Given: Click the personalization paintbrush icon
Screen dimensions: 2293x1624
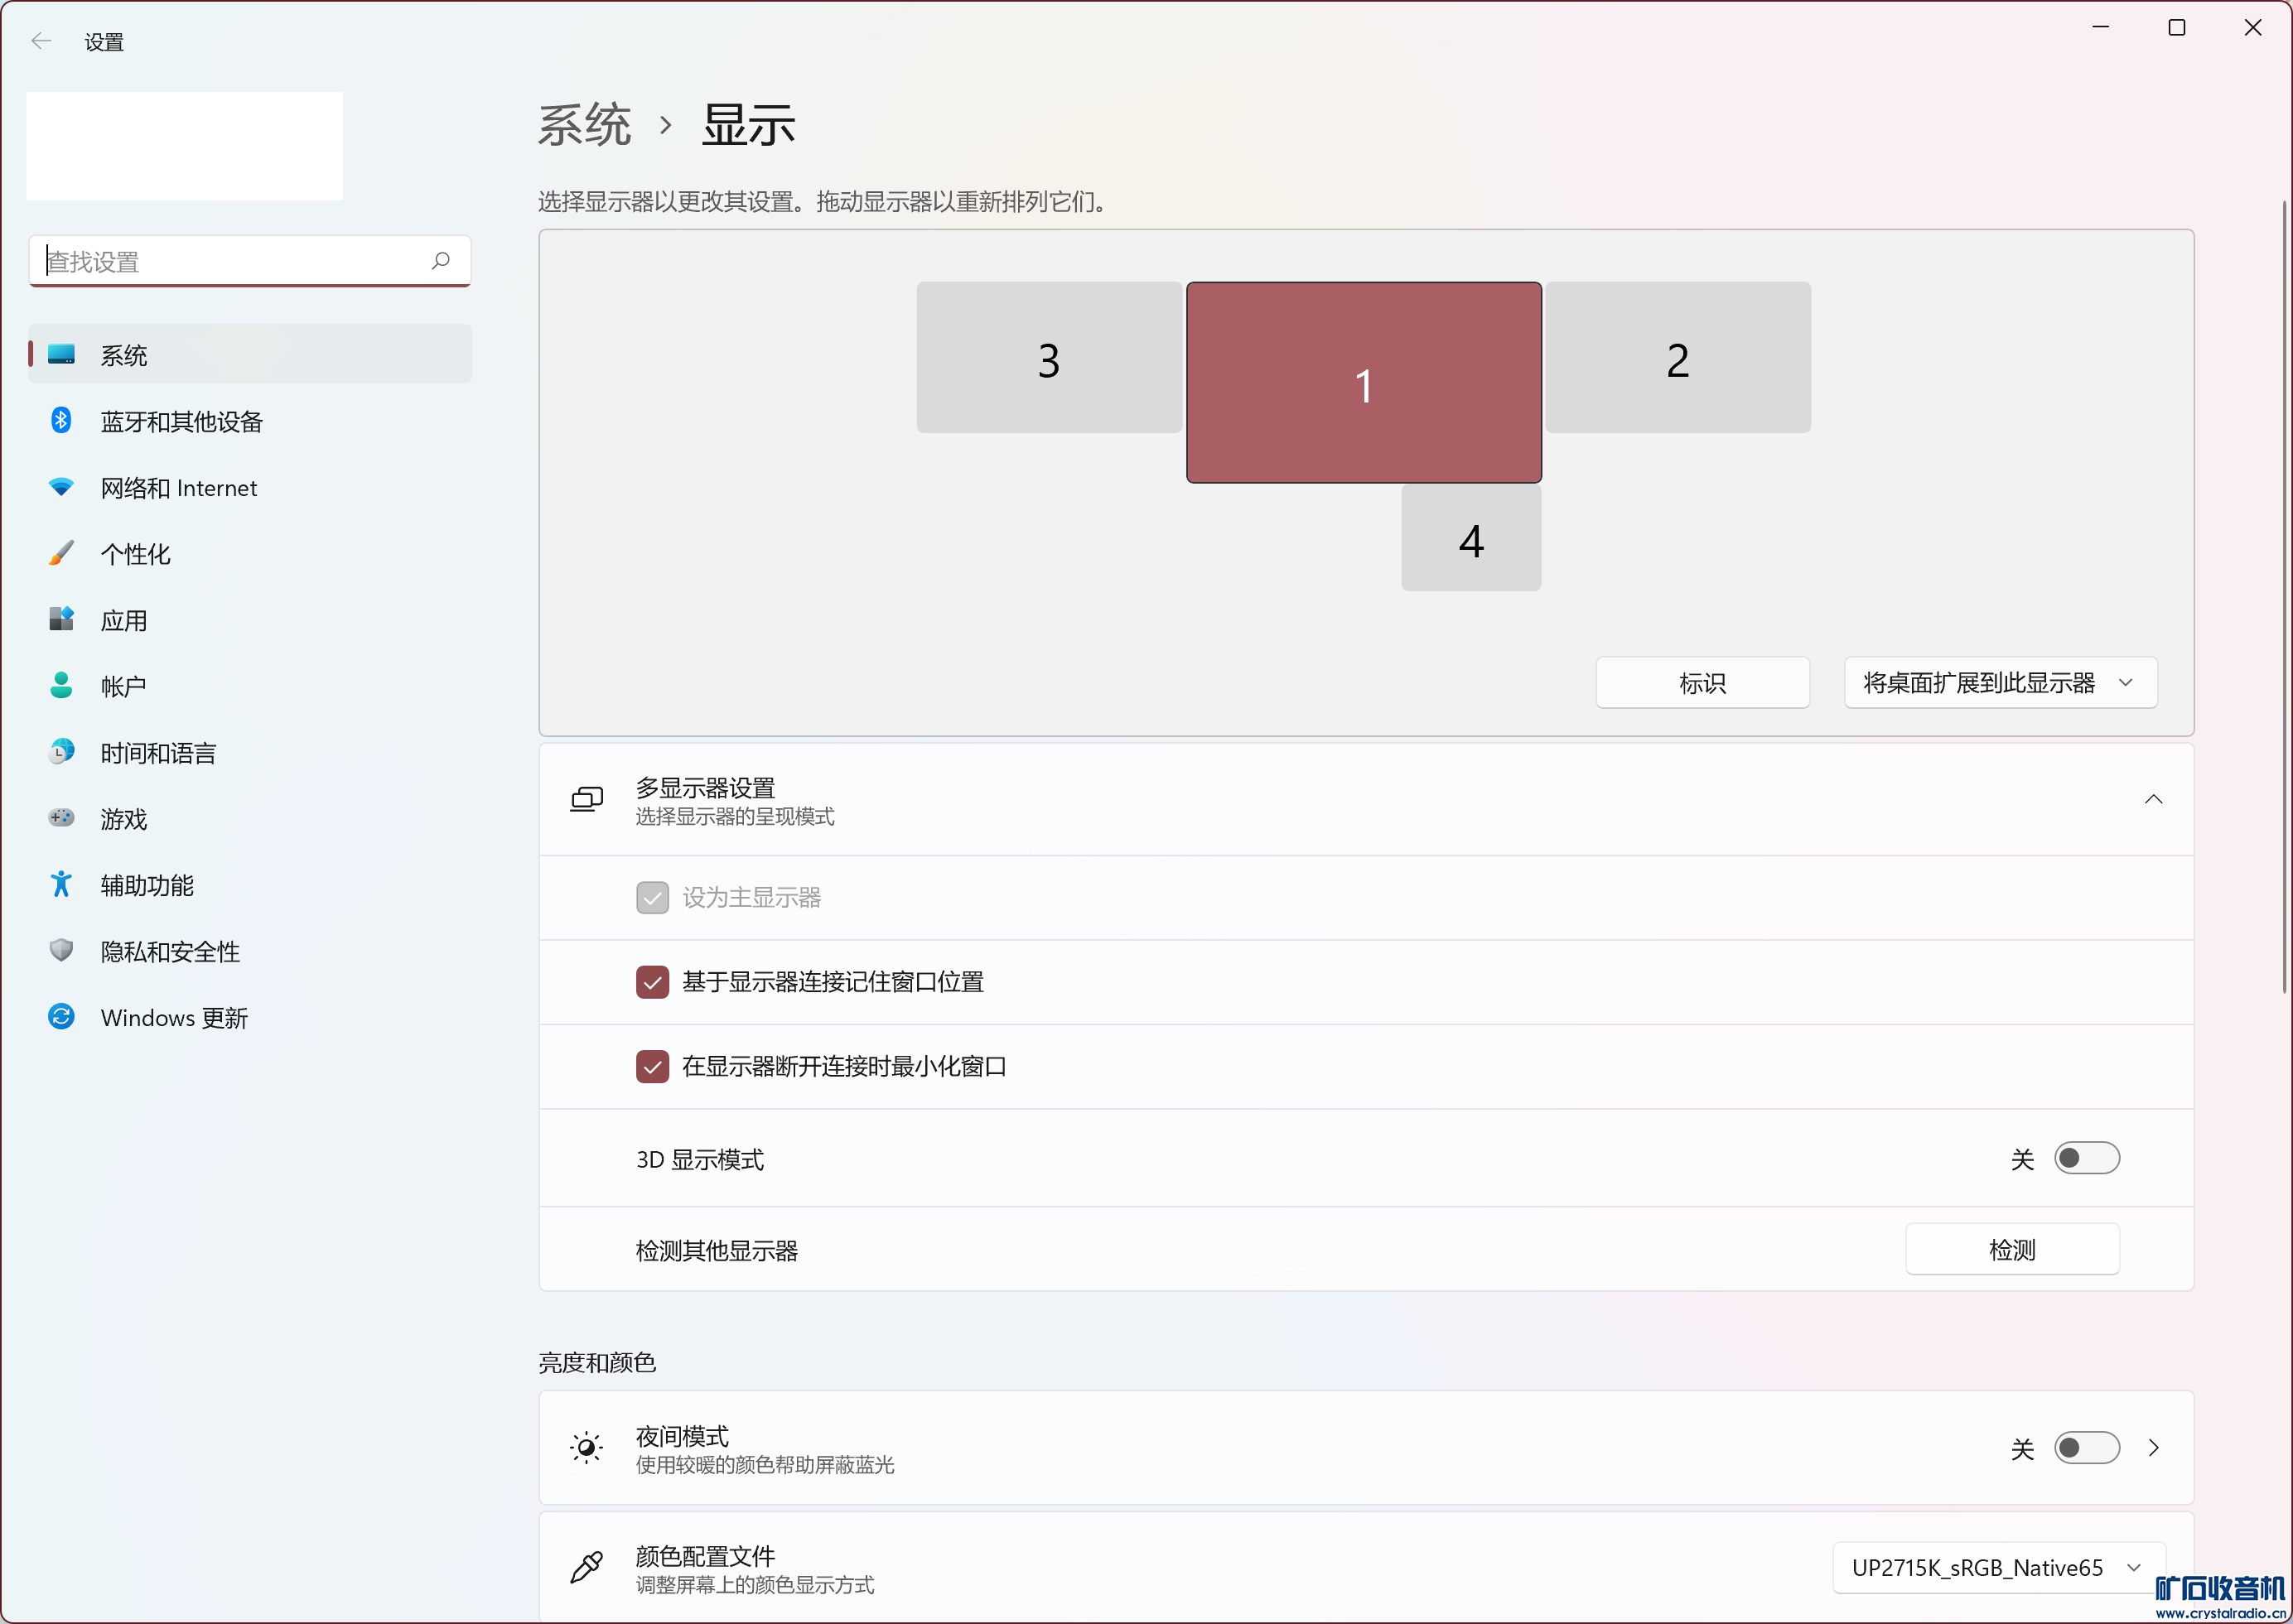Looking at the screenshot, I should [61, 553].
